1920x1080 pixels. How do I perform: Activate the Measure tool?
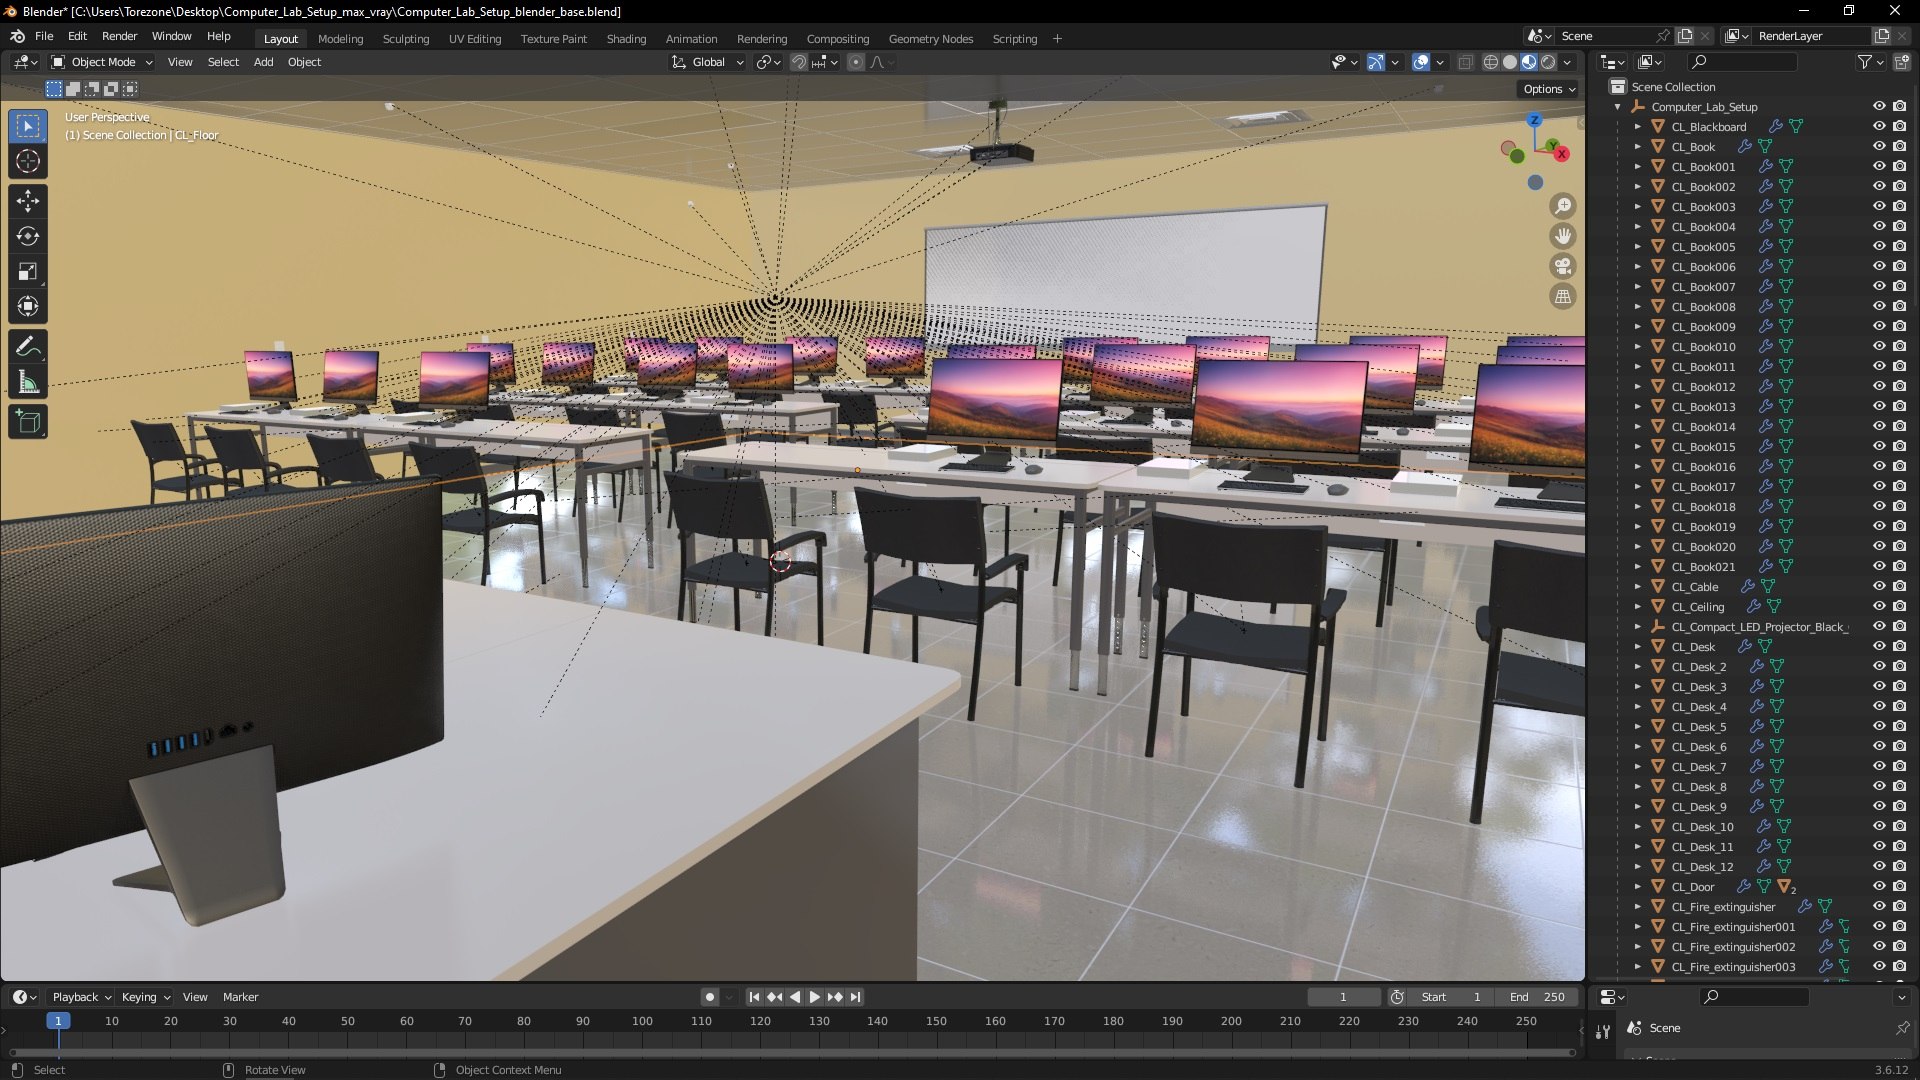click(28, 382)
